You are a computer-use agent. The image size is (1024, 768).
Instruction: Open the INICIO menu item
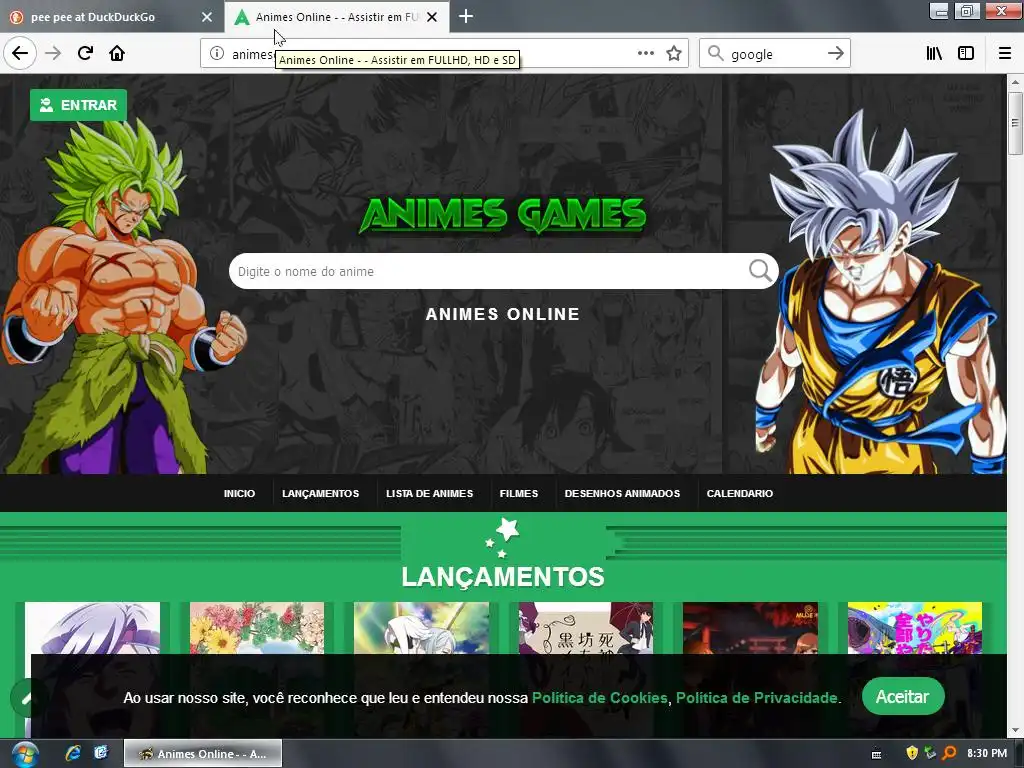click(x=239, y=493)
